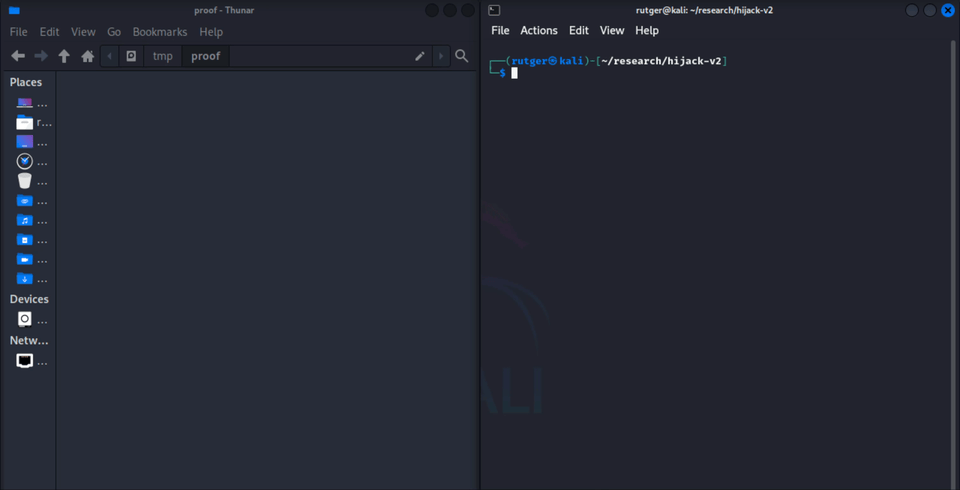
Task: Go forward in Thunar history
Action: (41, 56)
